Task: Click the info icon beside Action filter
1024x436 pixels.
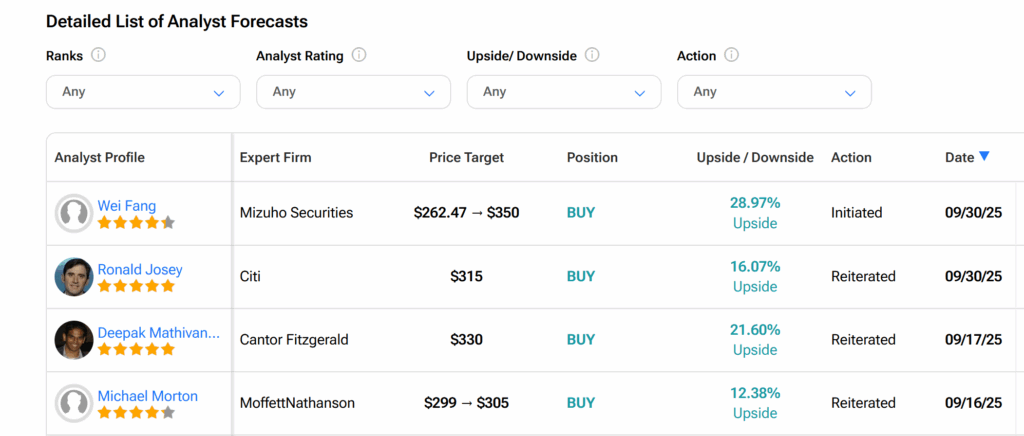Action: click(731, 55)
